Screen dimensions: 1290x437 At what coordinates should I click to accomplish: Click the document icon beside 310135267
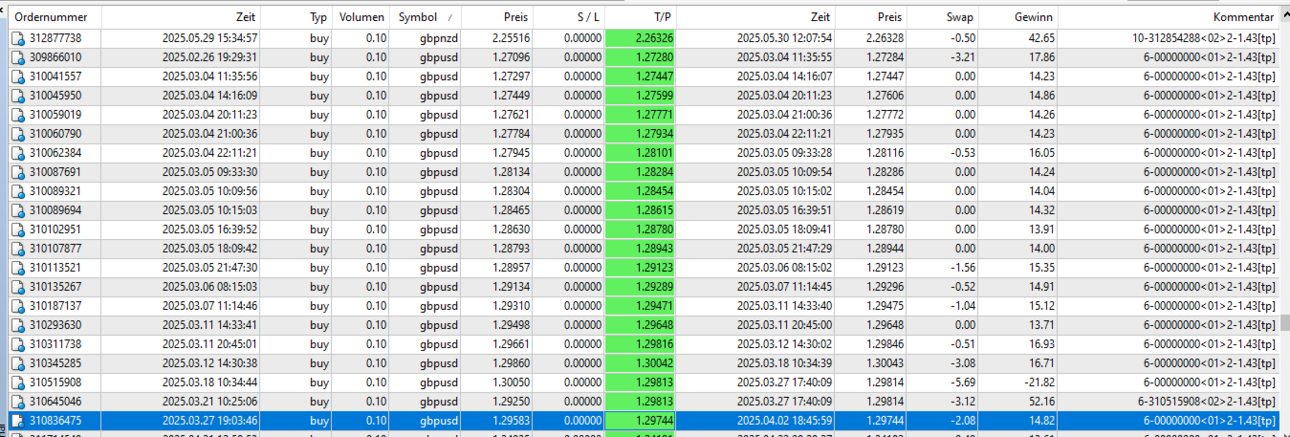18,287
